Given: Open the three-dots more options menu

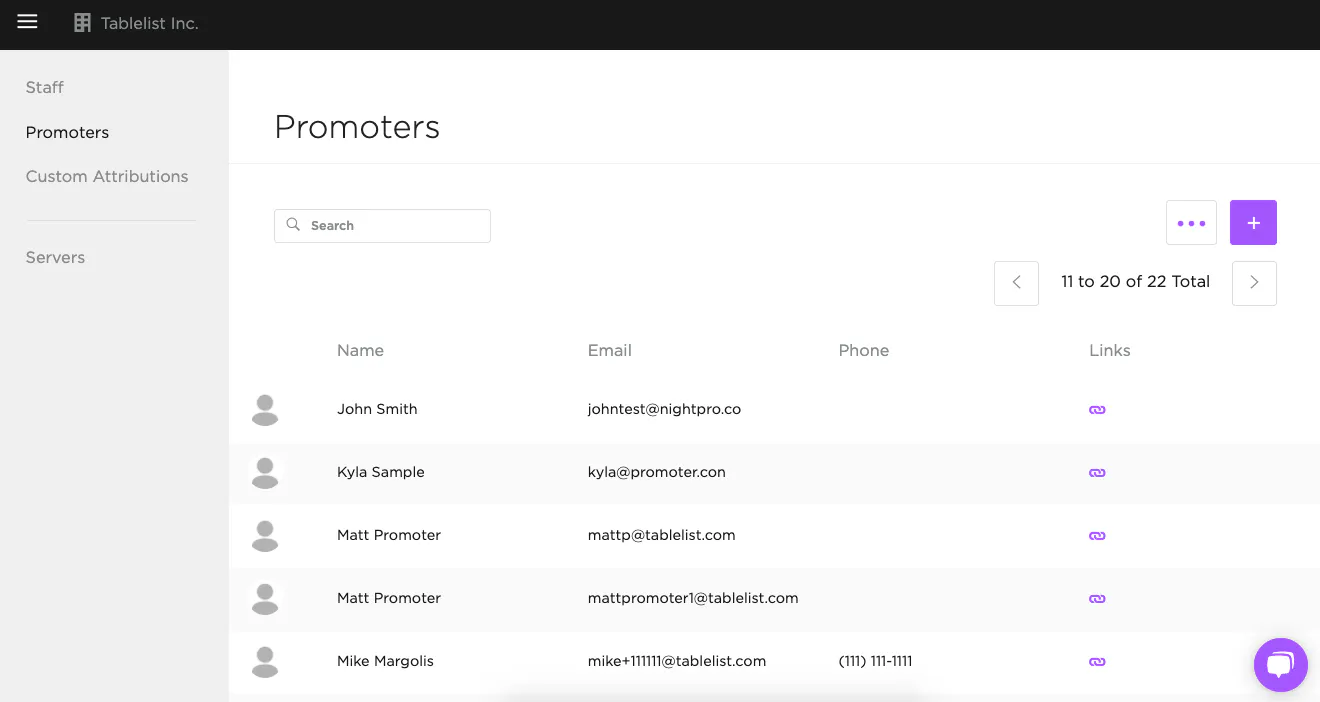Looking at the screenshot, I should [x=1191, y=223].
